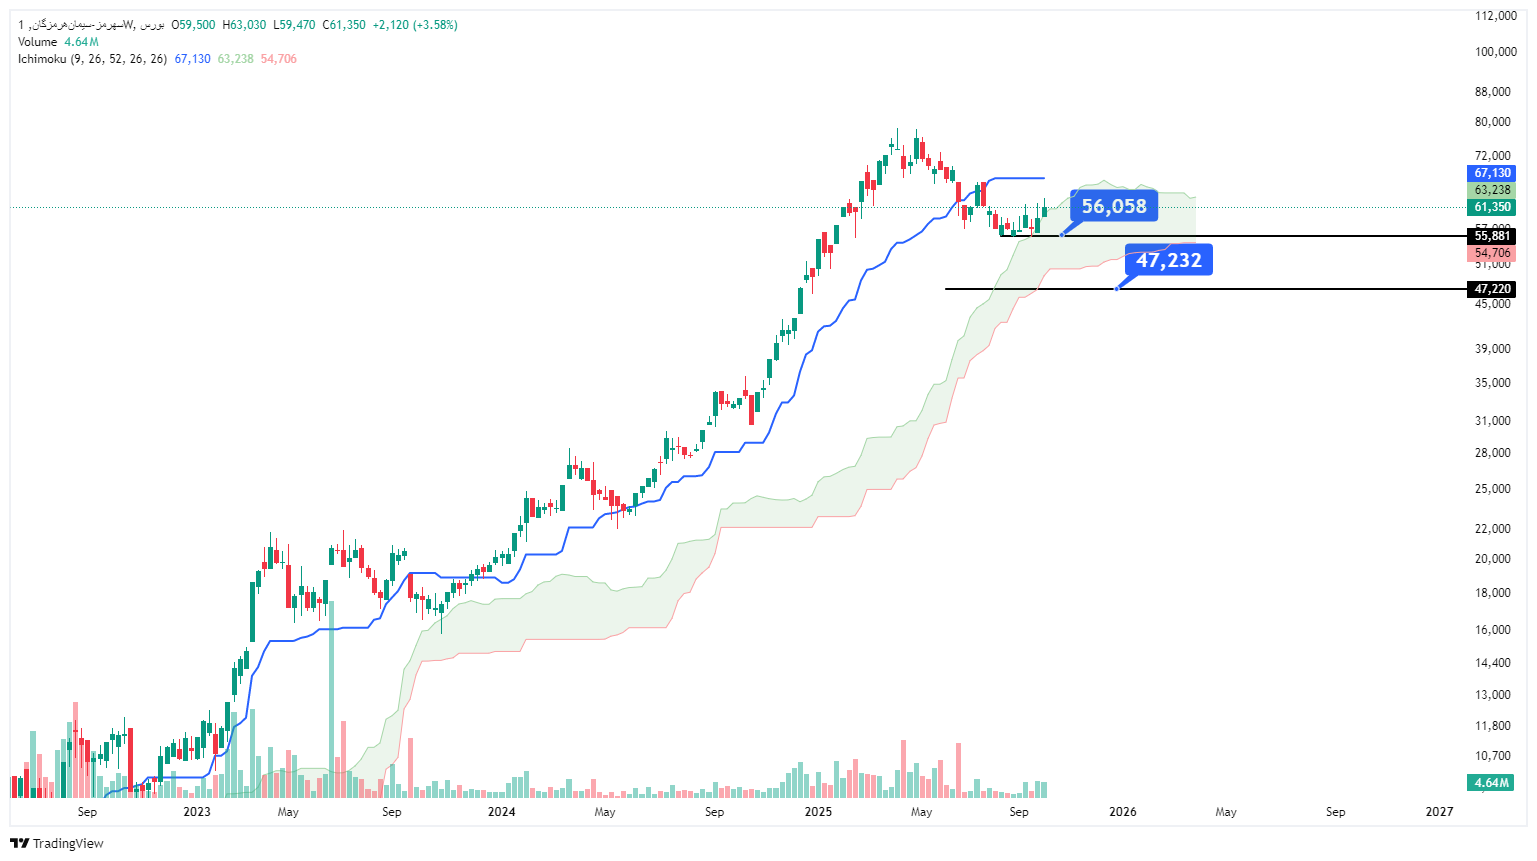Screen dimensions: 1537x861
Task: Select the Volume indicator legend
Action: (x=58, y=42)
